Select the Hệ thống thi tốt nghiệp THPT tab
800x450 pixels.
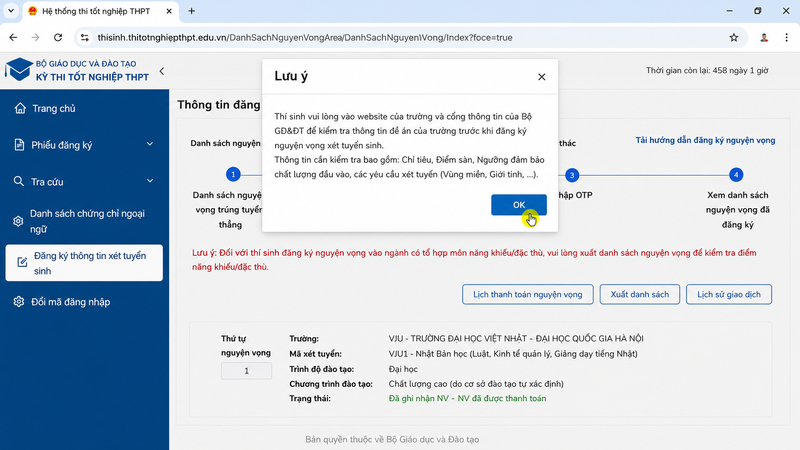click(101, 11)
